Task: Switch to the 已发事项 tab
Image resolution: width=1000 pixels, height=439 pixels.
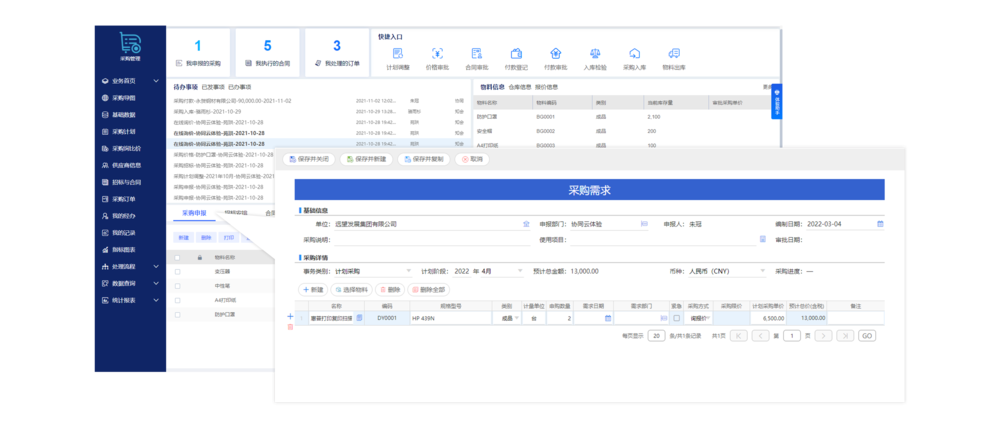Action: (x=212, y=87)
